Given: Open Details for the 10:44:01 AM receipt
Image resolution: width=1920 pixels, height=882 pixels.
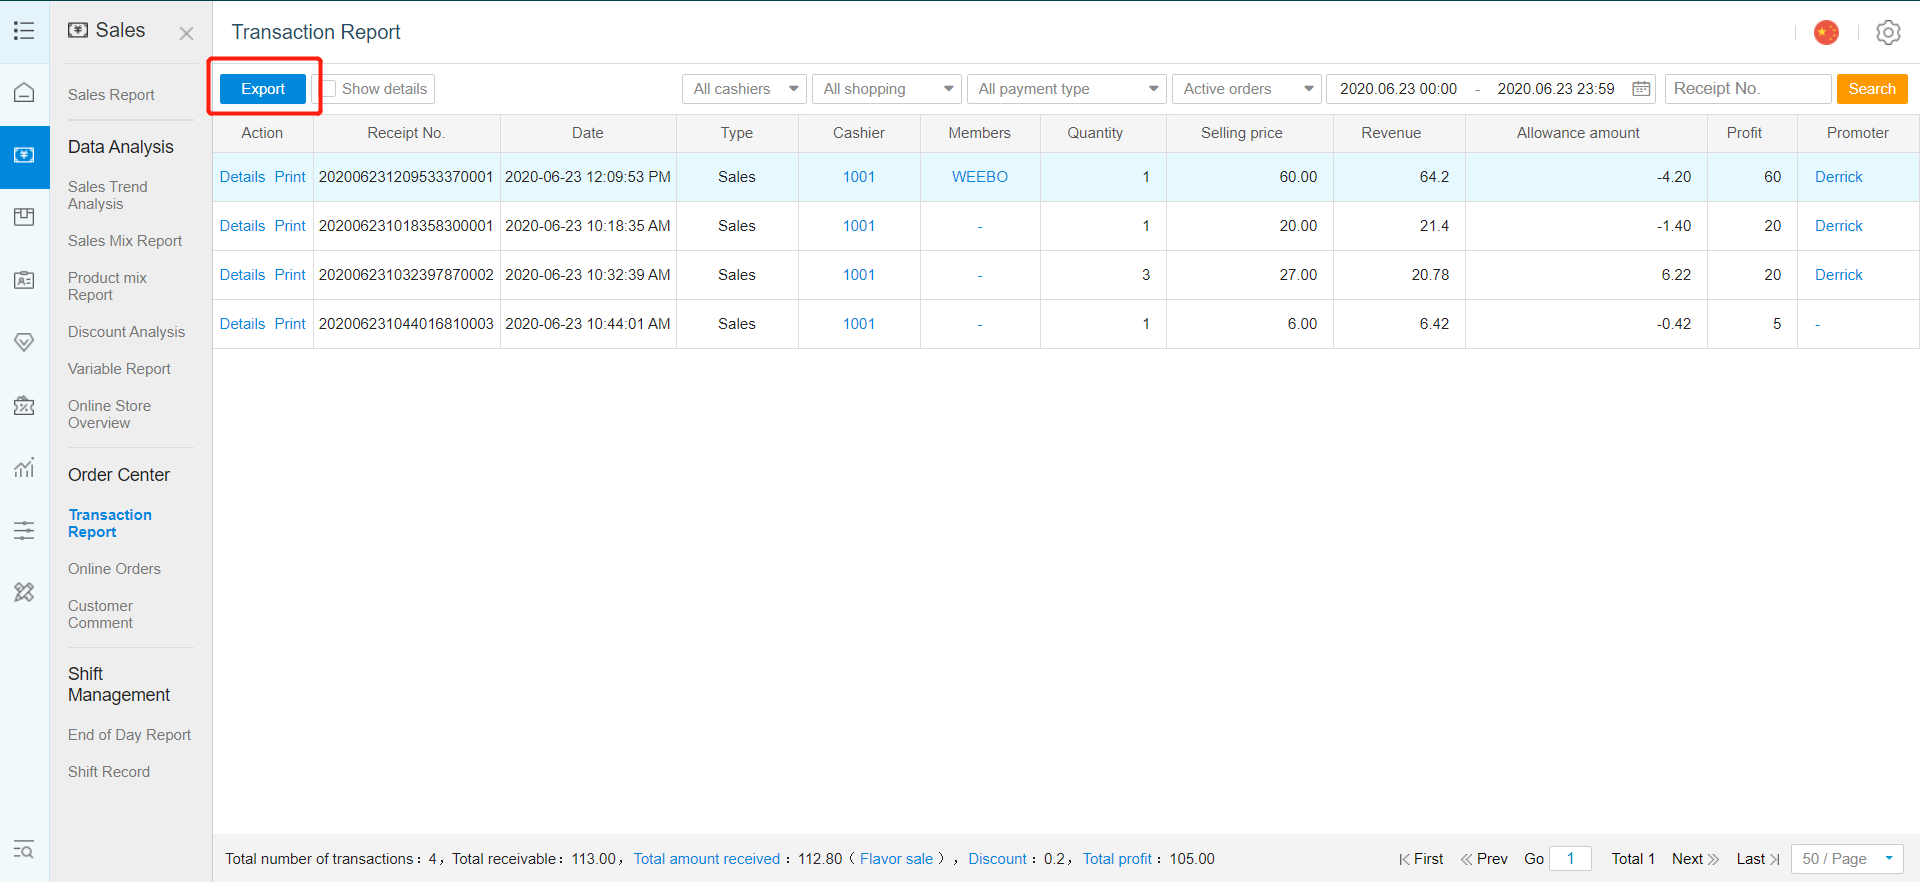Looking at the screenshot, I should [242, 324].
